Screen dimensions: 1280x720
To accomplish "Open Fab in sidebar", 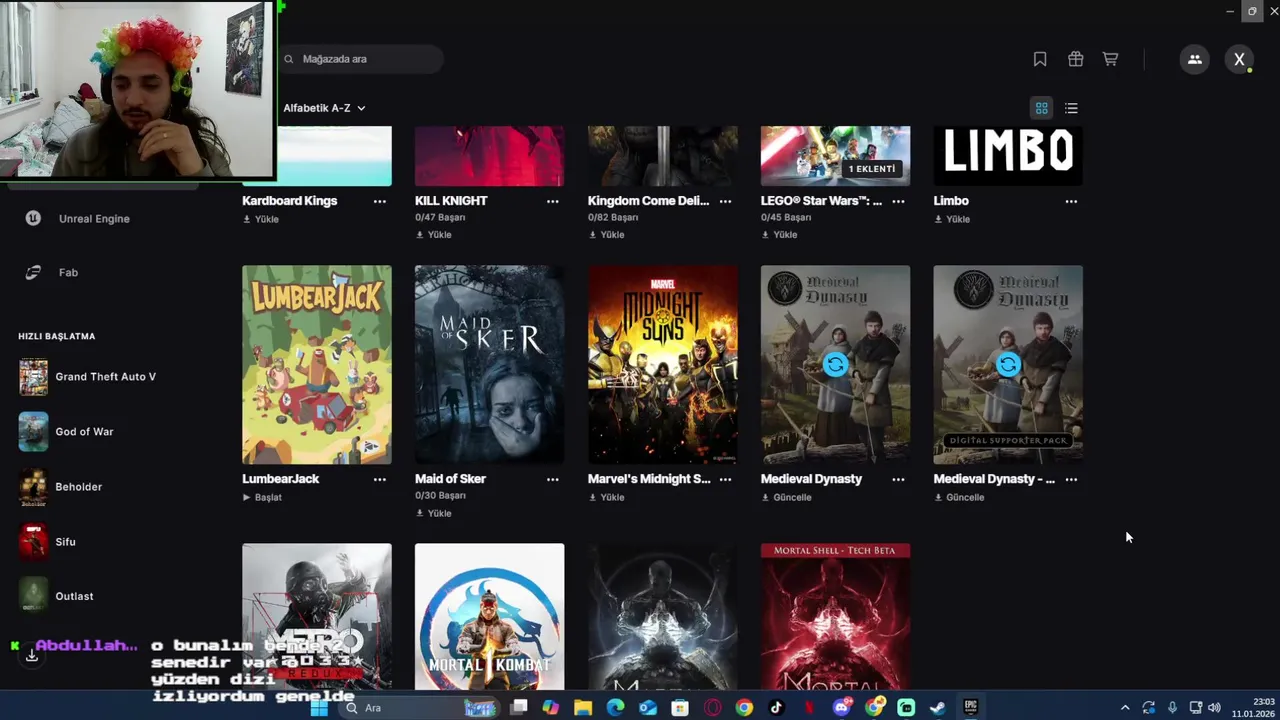I will [x=68, y=272].
